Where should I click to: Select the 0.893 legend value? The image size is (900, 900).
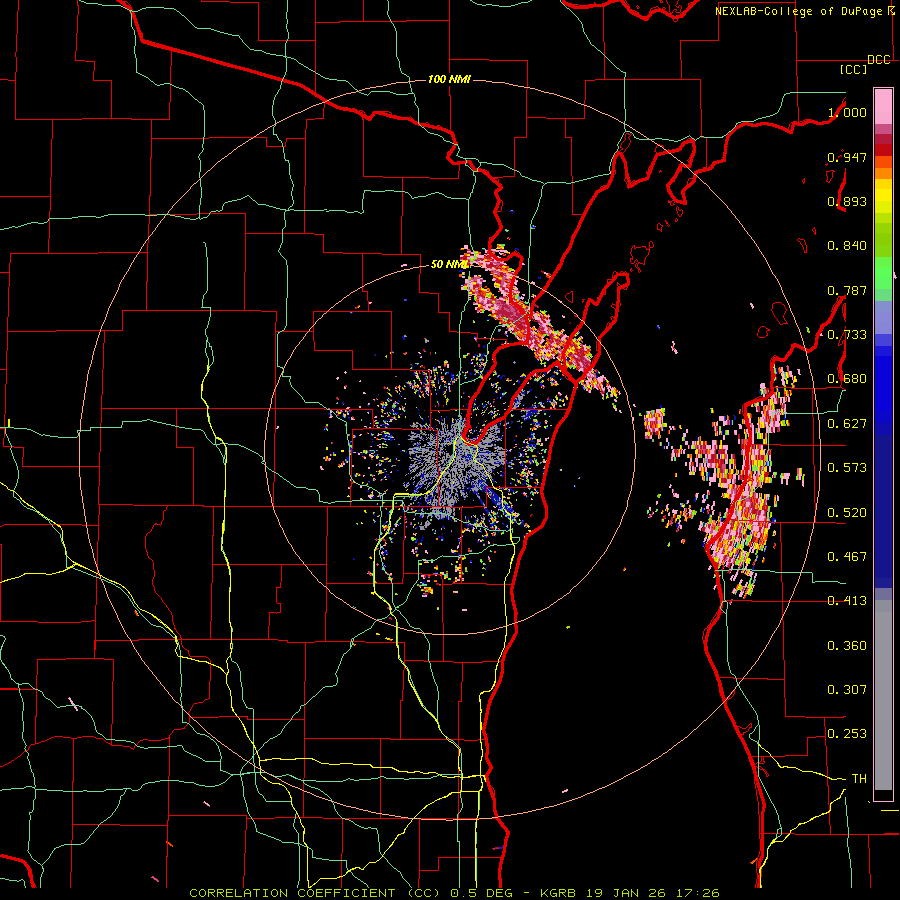pos(847,201)
